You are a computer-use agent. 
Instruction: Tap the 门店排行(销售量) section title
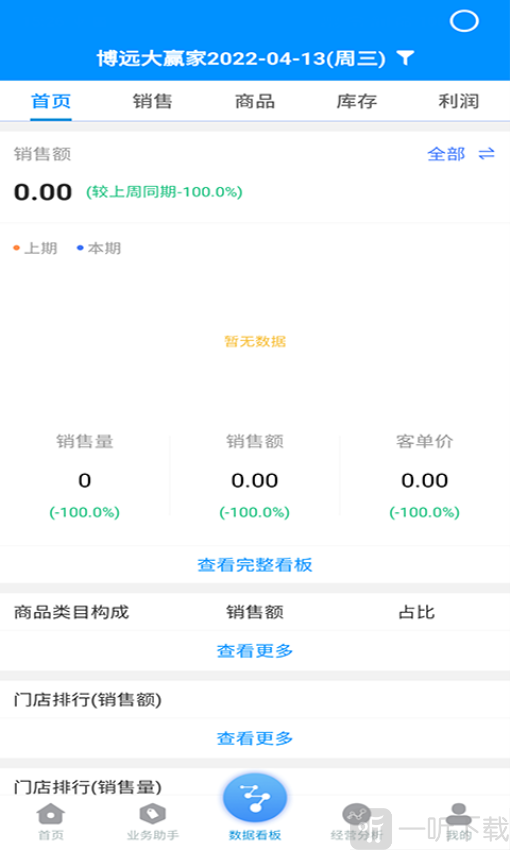tap(88, 787)
